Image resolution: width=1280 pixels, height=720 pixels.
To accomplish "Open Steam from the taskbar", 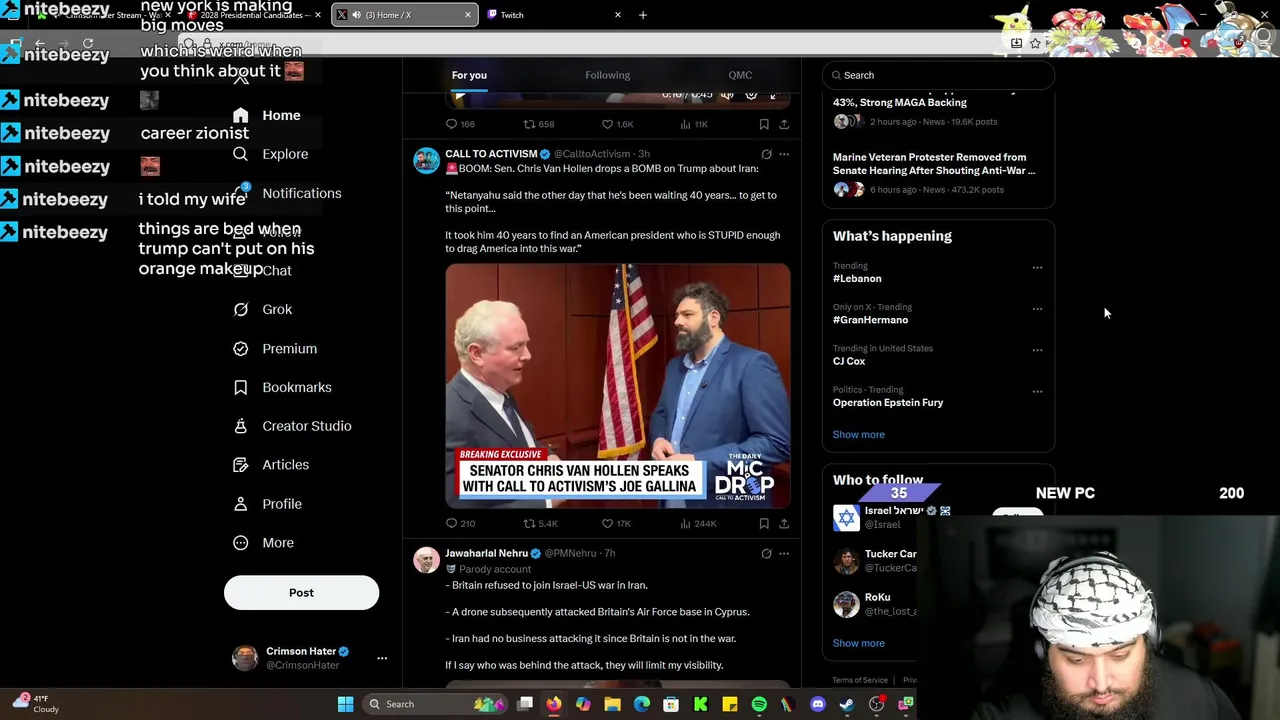I will tap(846, 704).
